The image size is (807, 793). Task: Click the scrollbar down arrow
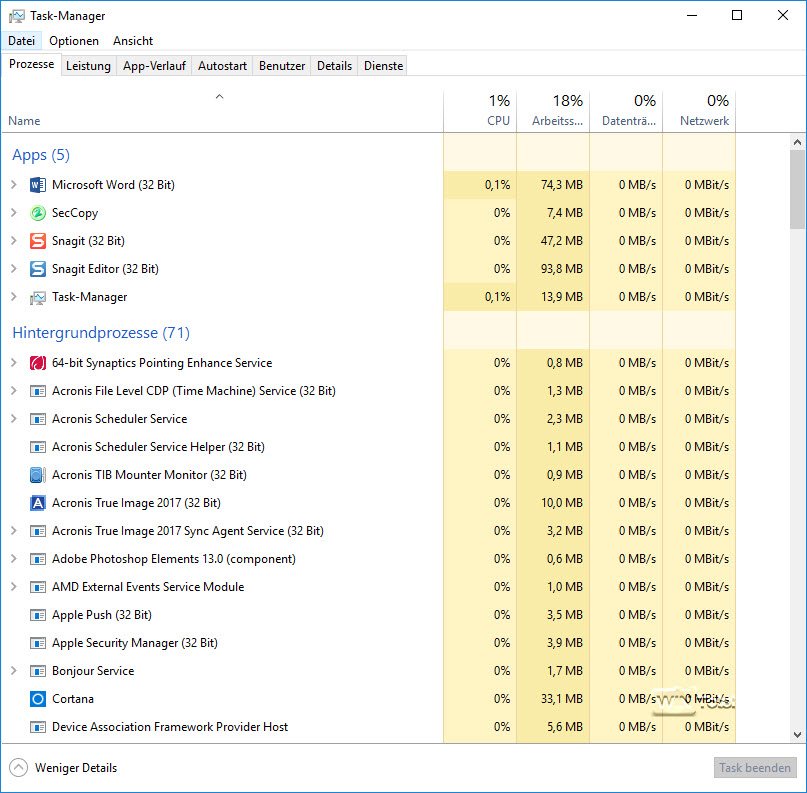point(798,735)
